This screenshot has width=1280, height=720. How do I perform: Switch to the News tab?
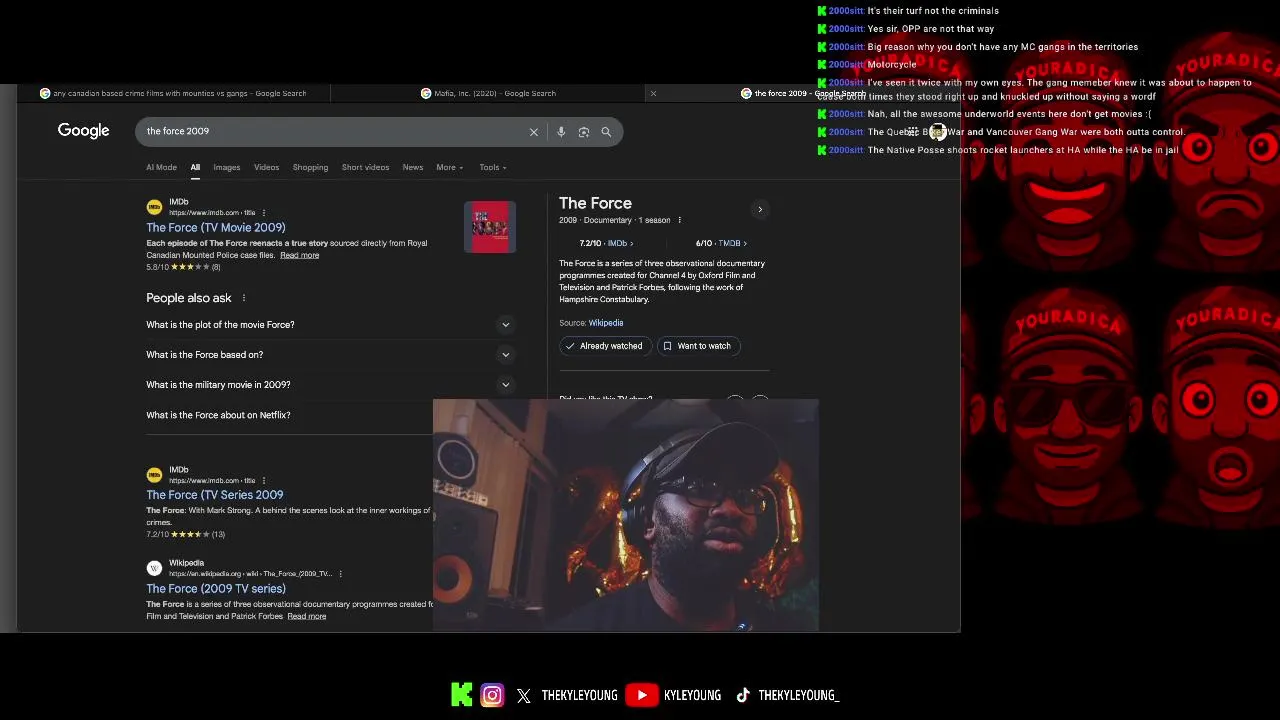pos(412,168)
